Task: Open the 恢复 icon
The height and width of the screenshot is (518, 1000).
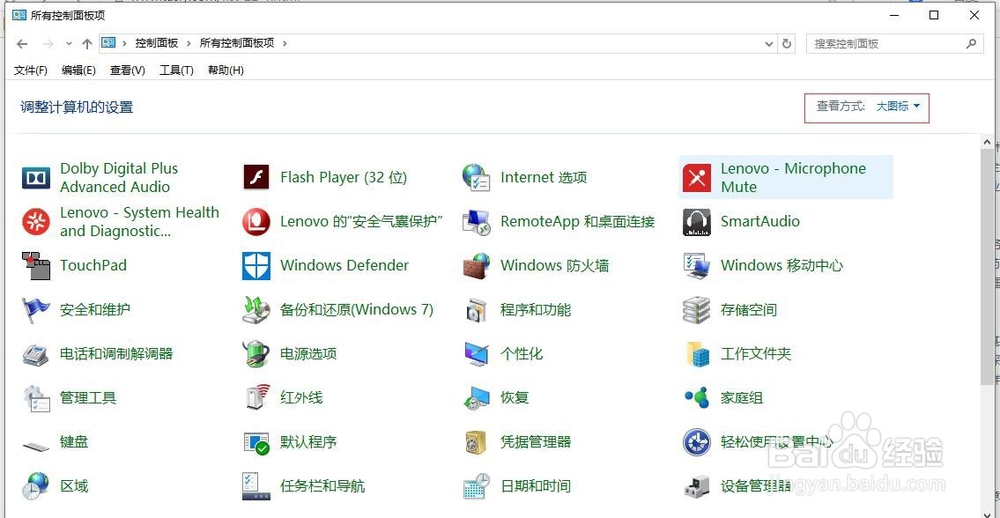Action: point(476,398)
